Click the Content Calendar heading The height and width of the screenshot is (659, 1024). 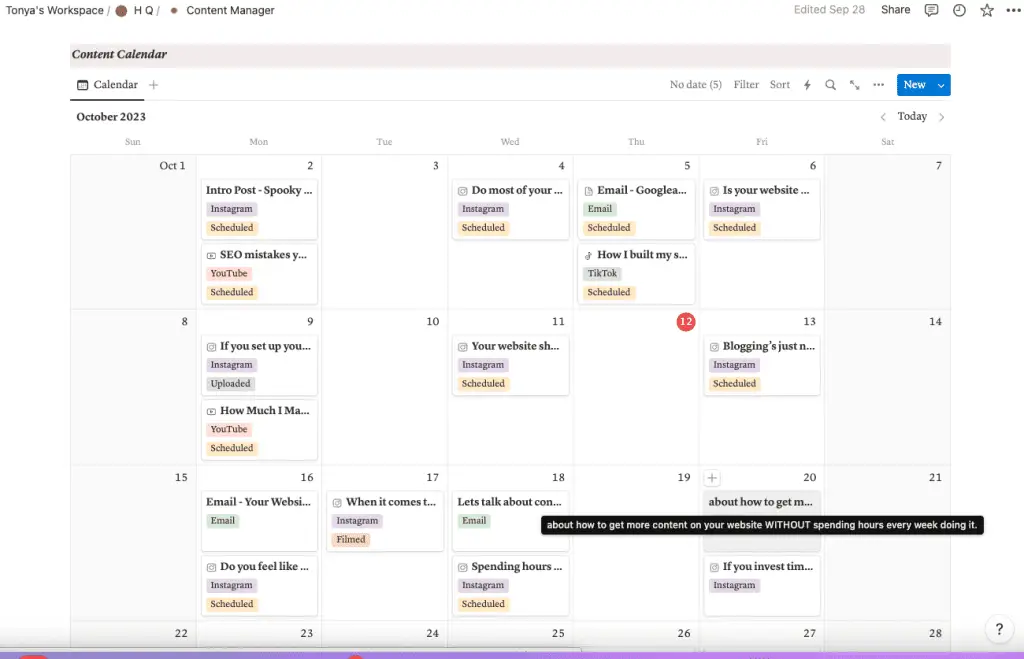(x=119, y=54)
